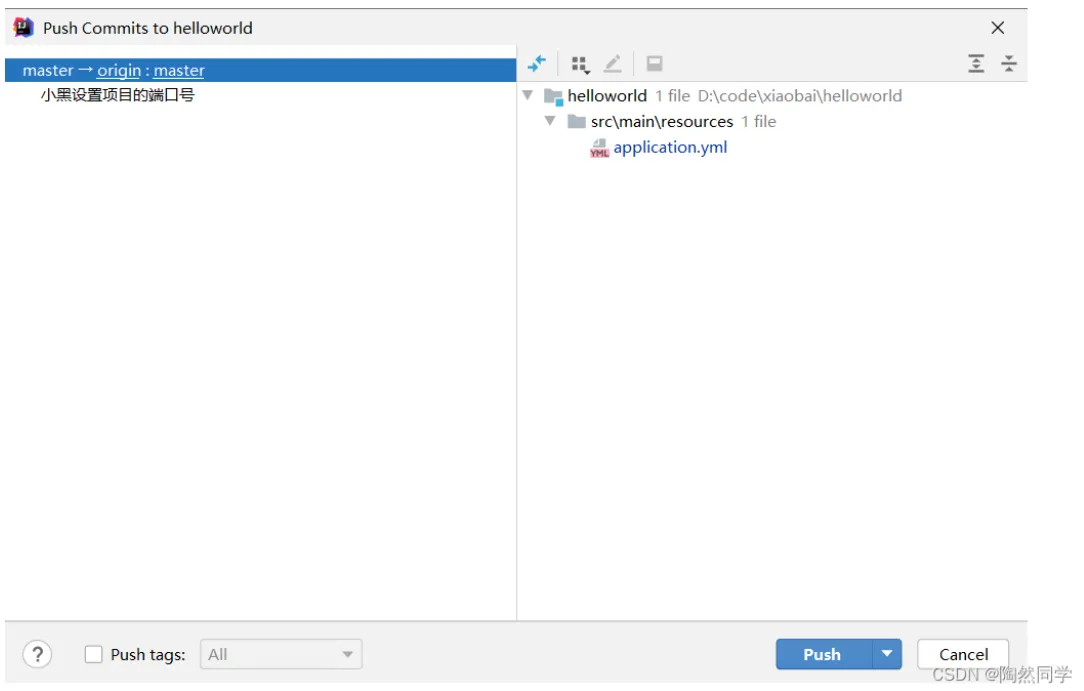The width and height of the screenshot is (1084, 691).
Task: Collapse the src\main\resources tree node
Action: 550,121
